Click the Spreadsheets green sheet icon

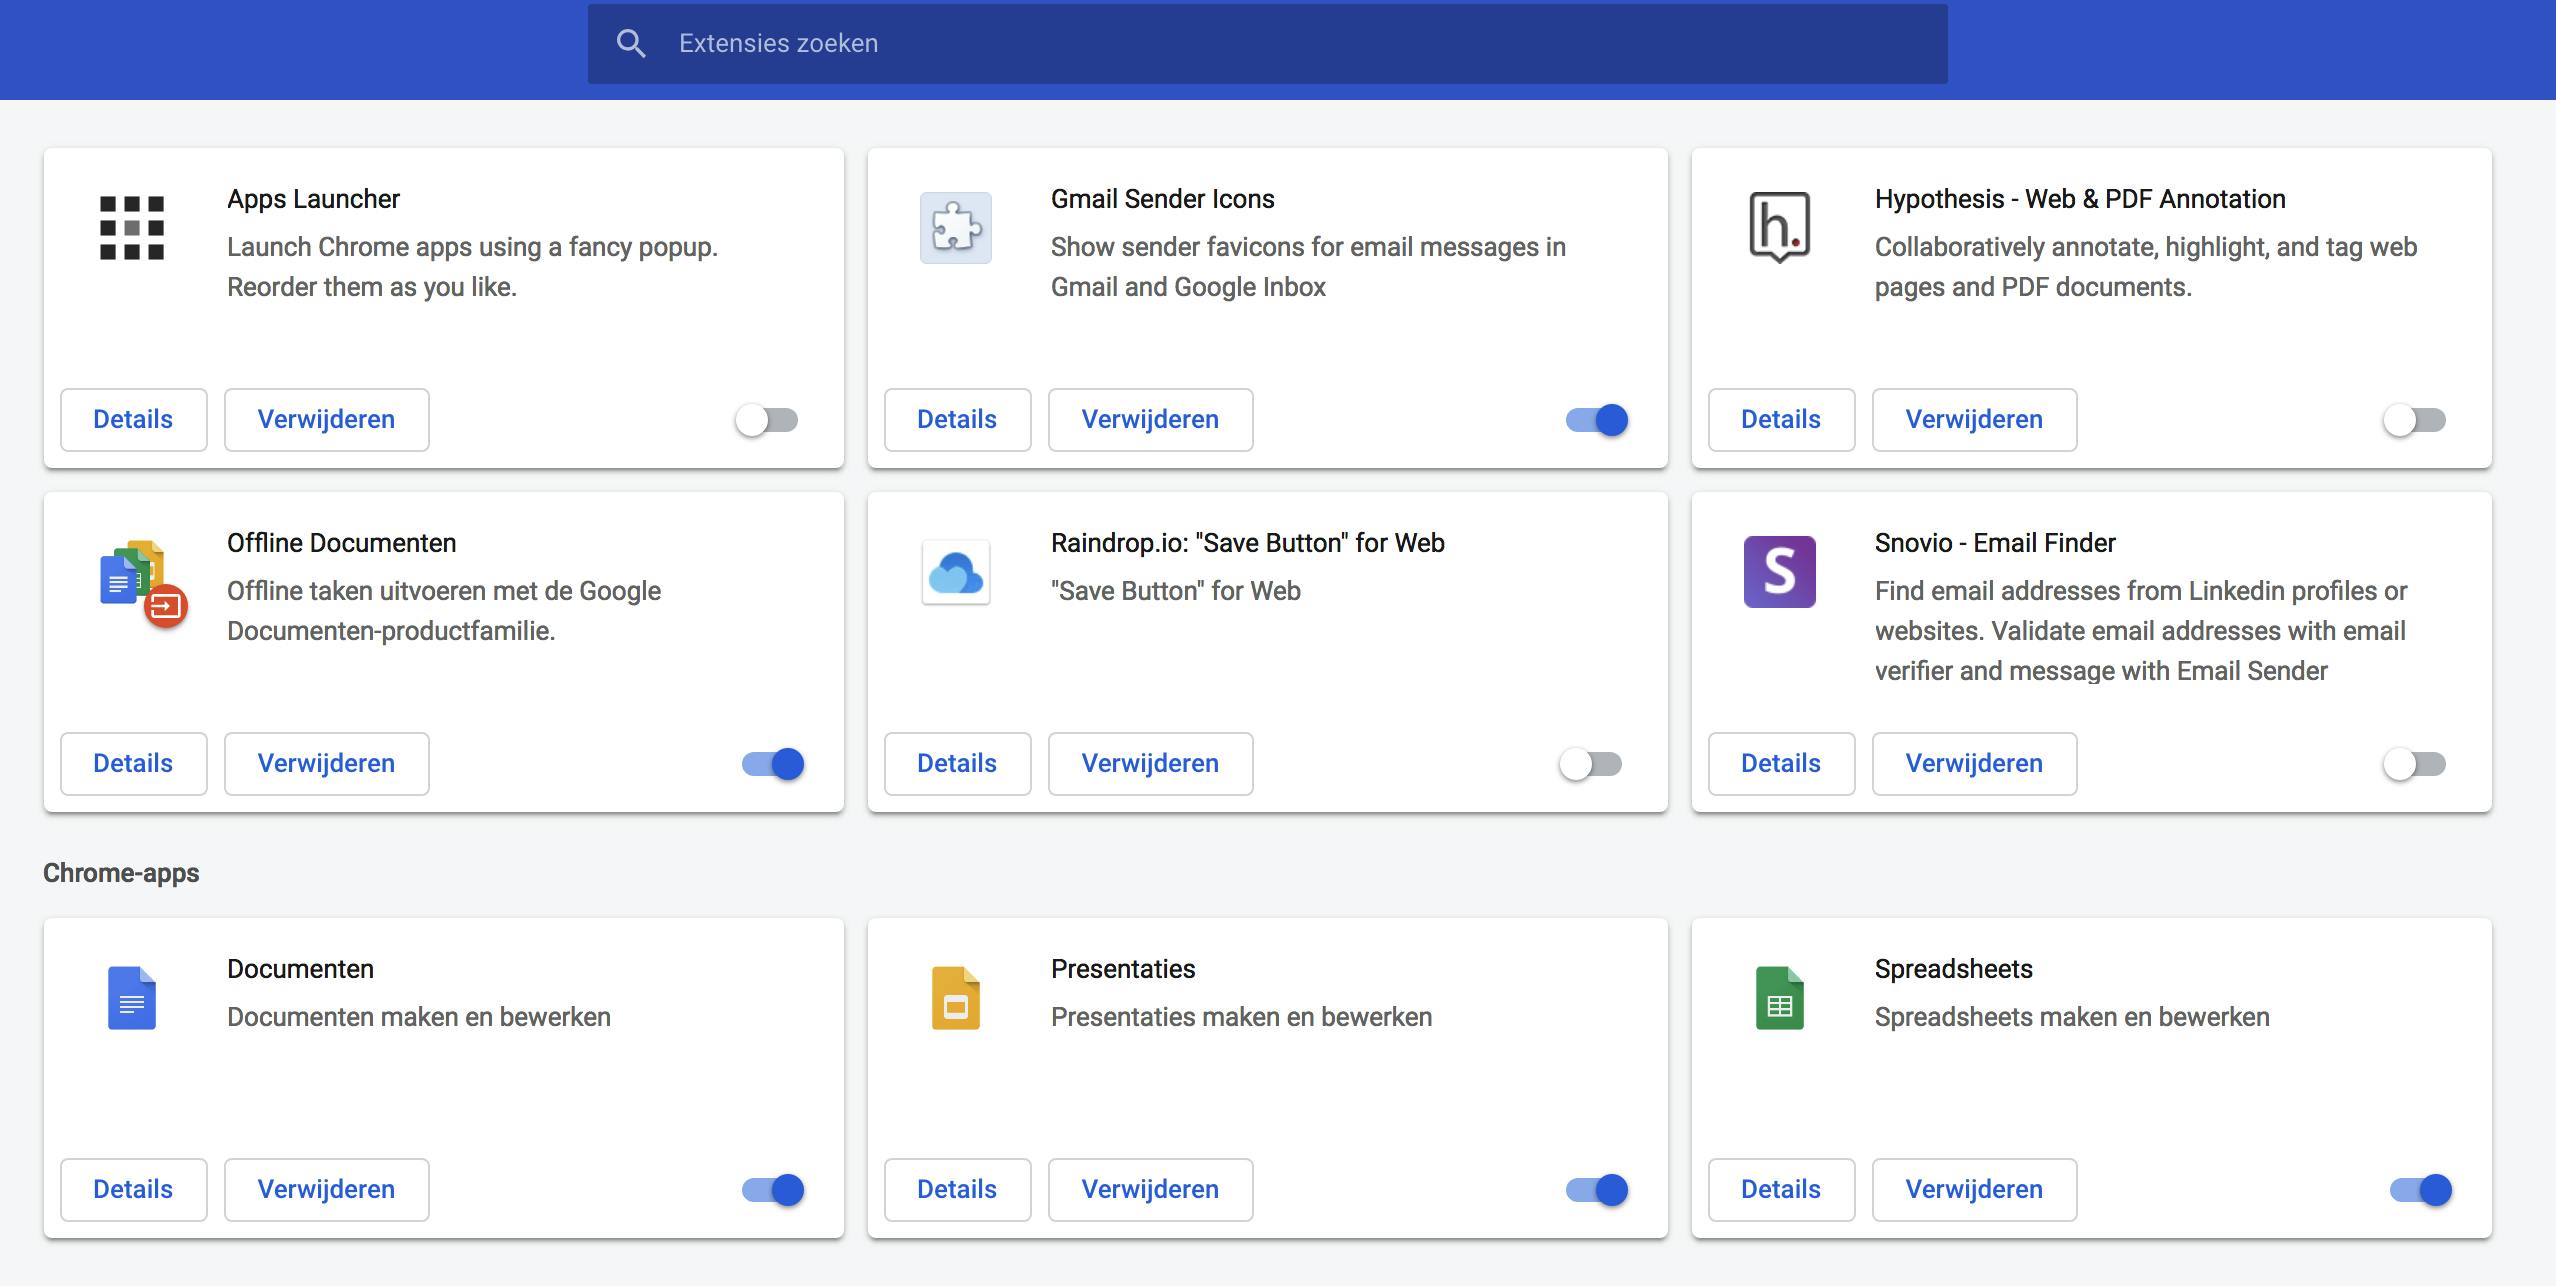1780,998
